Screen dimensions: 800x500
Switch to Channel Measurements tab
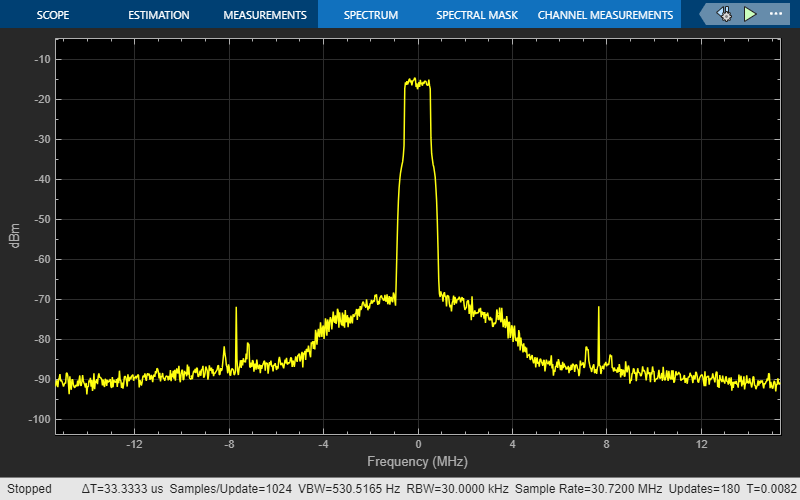[x=605, y=15]
